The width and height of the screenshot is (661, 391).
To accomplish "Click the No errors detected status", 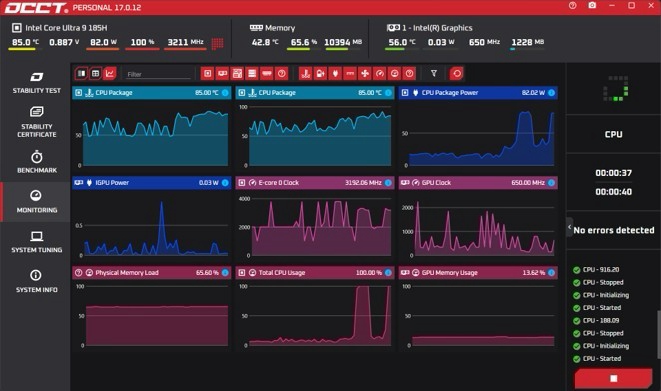I will pos(614,230).
